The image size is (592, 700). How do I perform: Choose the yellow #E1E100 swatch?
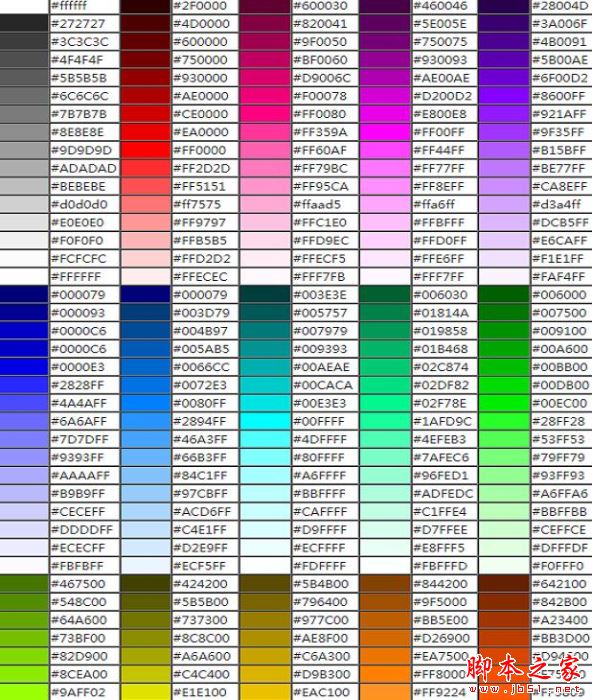pos(146,692)
